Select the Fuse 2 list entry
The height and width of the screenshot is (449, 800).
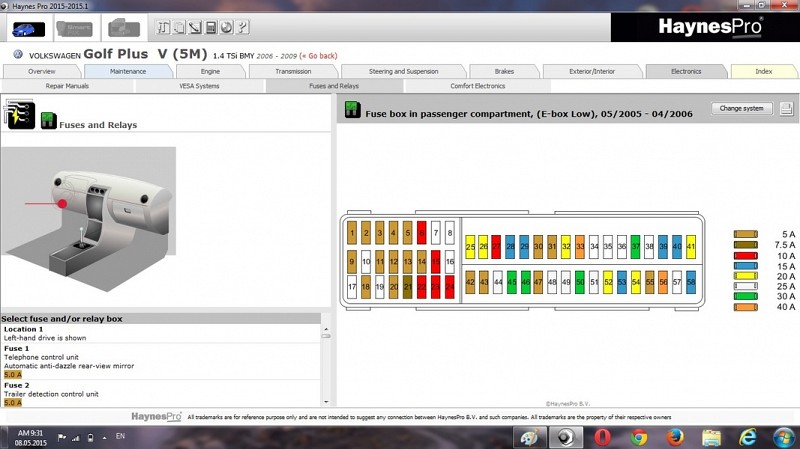point(161,393)
